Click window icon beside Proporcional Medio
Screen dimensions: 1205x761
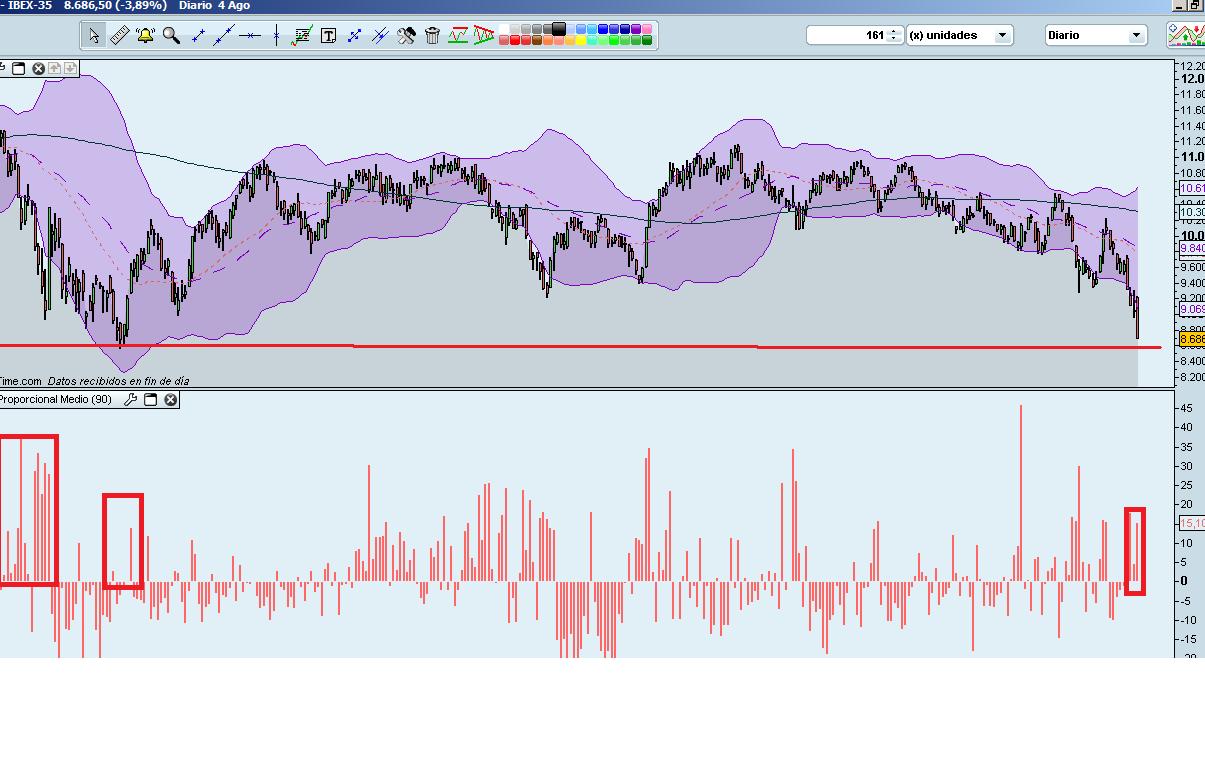pos(150,400)
